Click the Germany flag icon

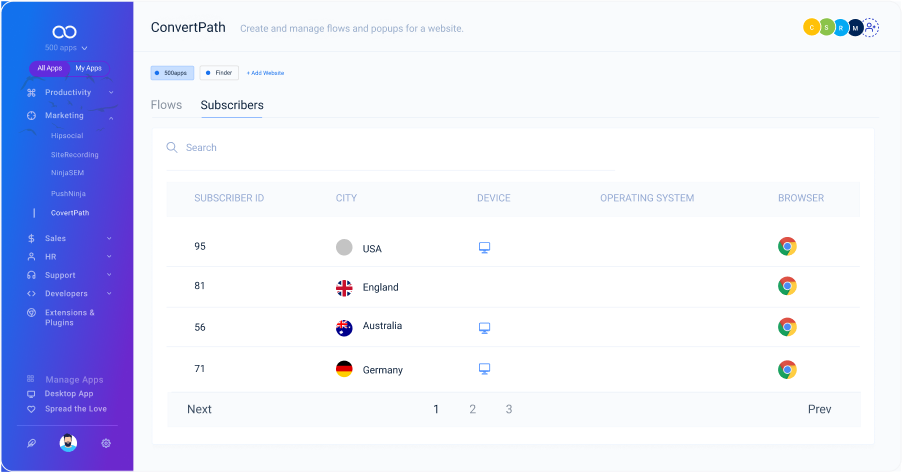pos(344,369)
